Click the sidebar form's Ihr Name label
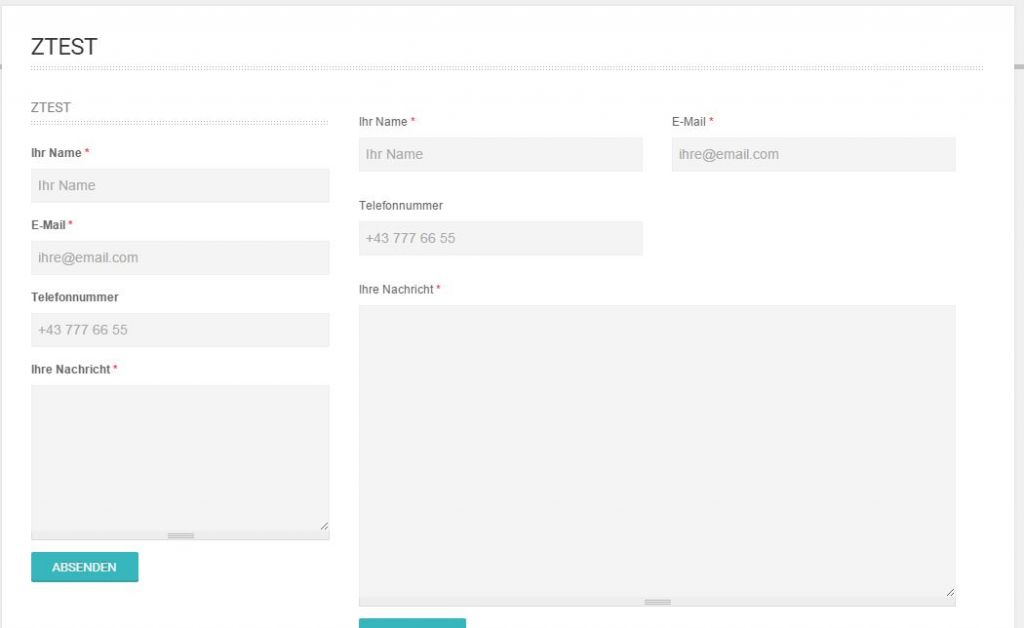The image size is (1024, 628). coord(56,153)
